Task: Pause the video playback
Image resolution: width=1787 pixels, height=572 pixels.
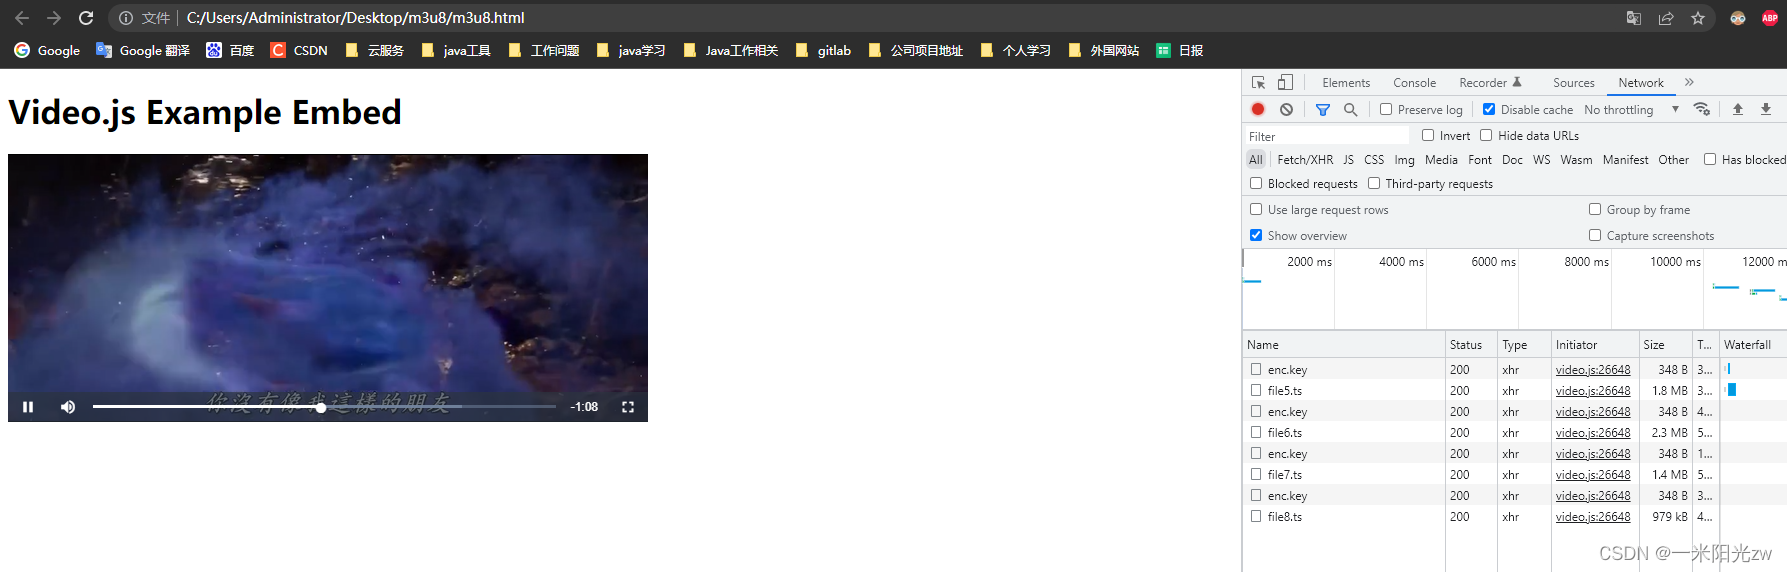Action: (x=28, y=407)
